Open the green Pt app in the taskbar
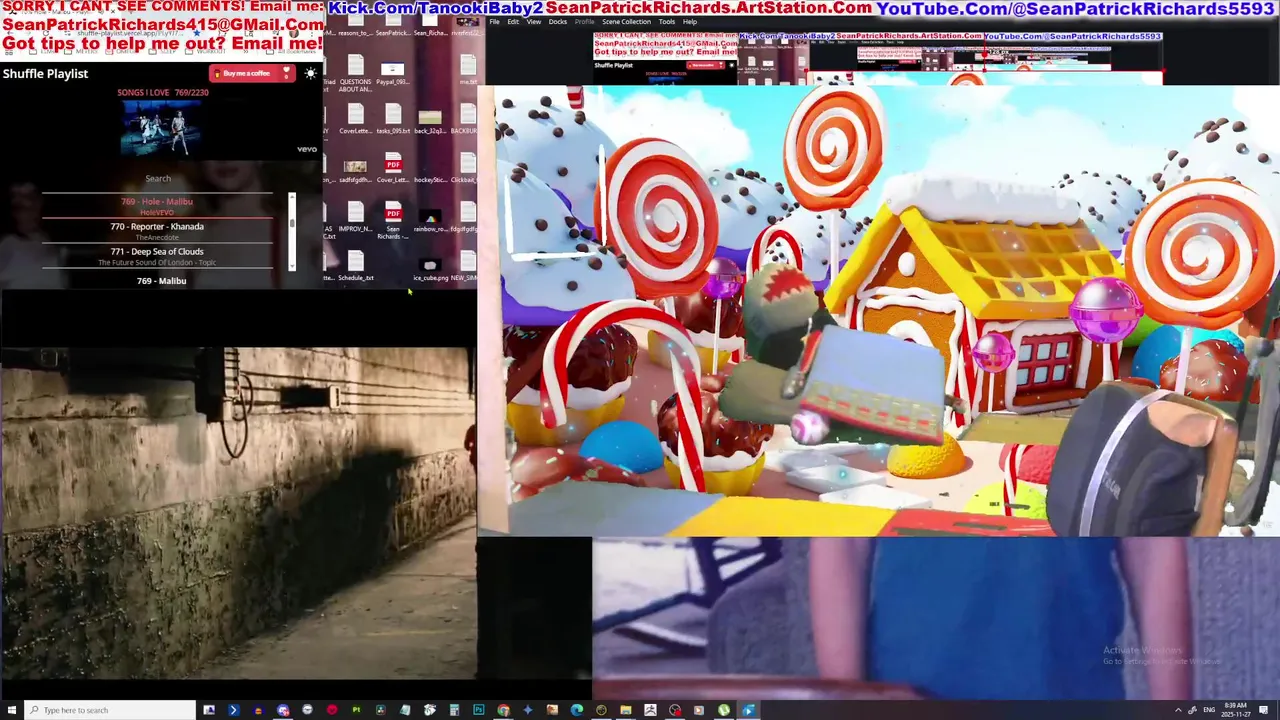 [356, 710]
